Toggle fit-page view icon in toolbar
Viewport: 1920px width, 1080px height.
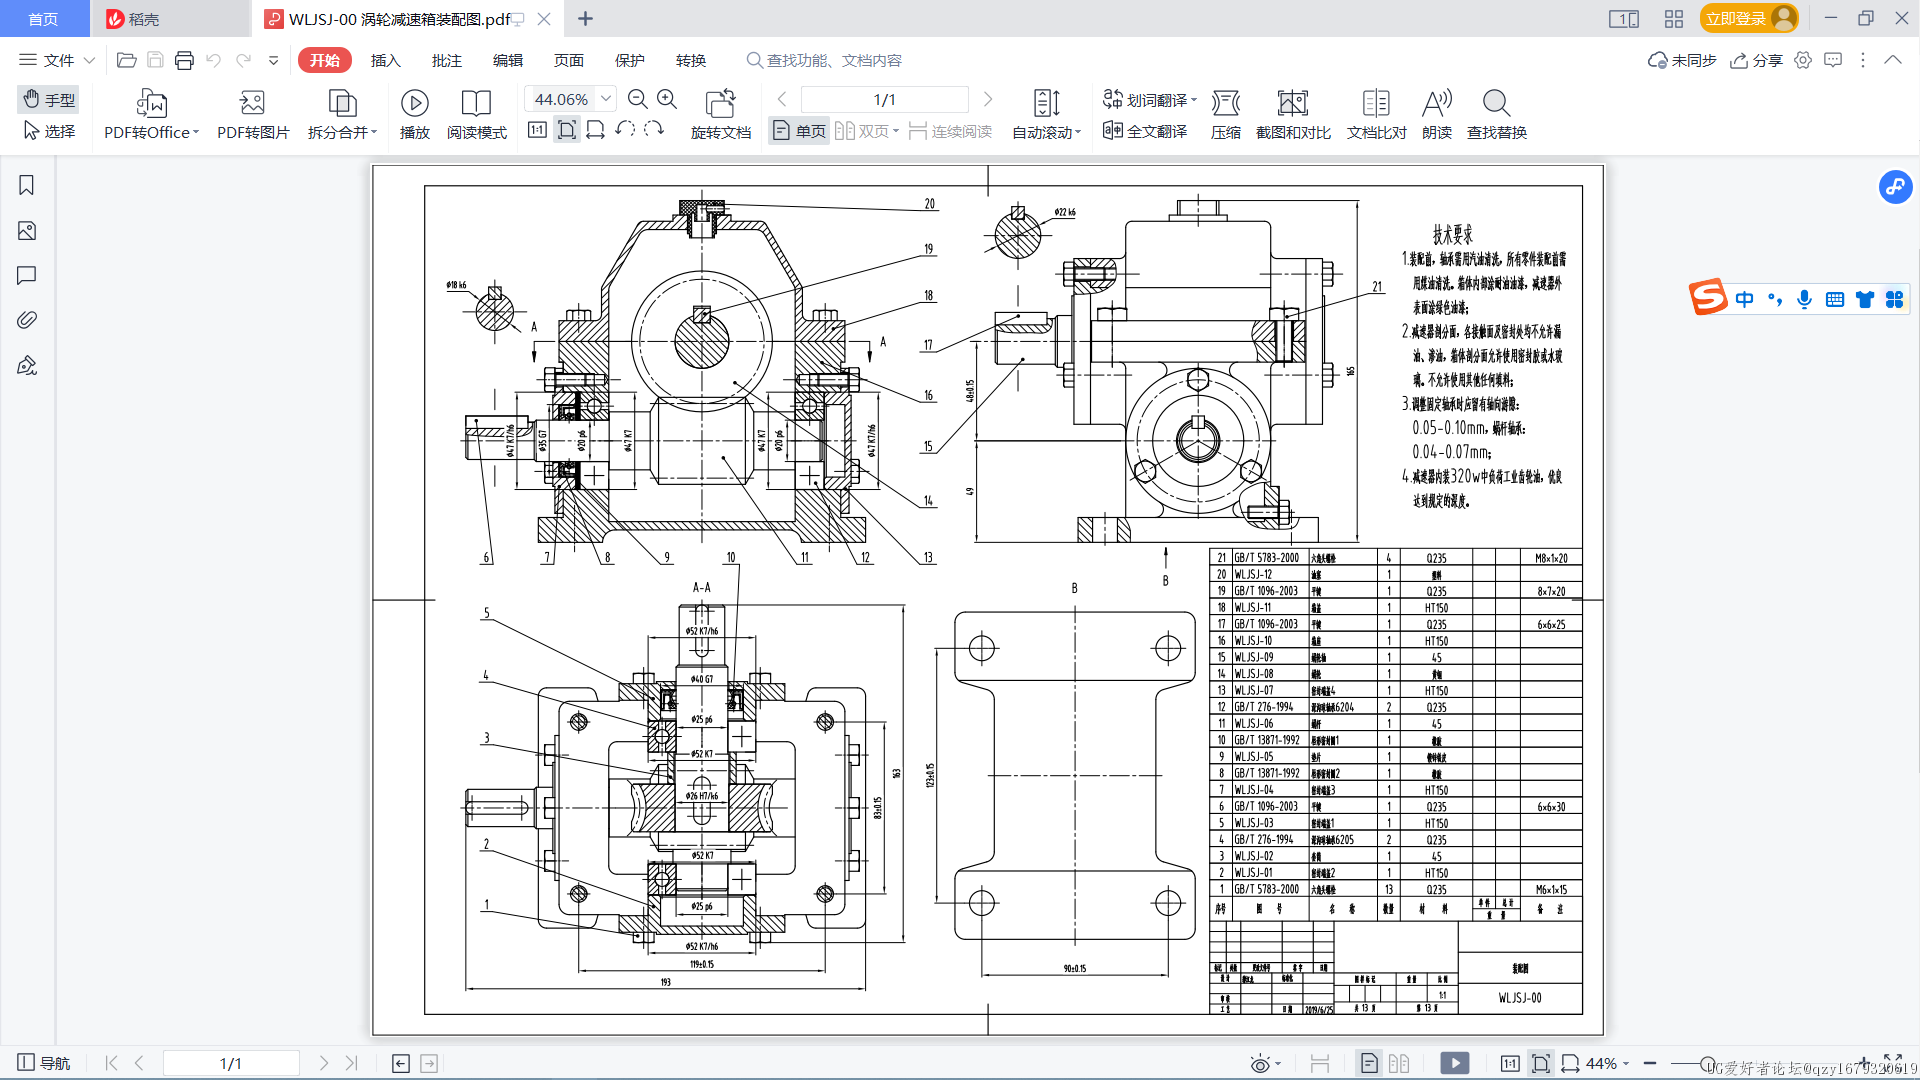[567, 130]
